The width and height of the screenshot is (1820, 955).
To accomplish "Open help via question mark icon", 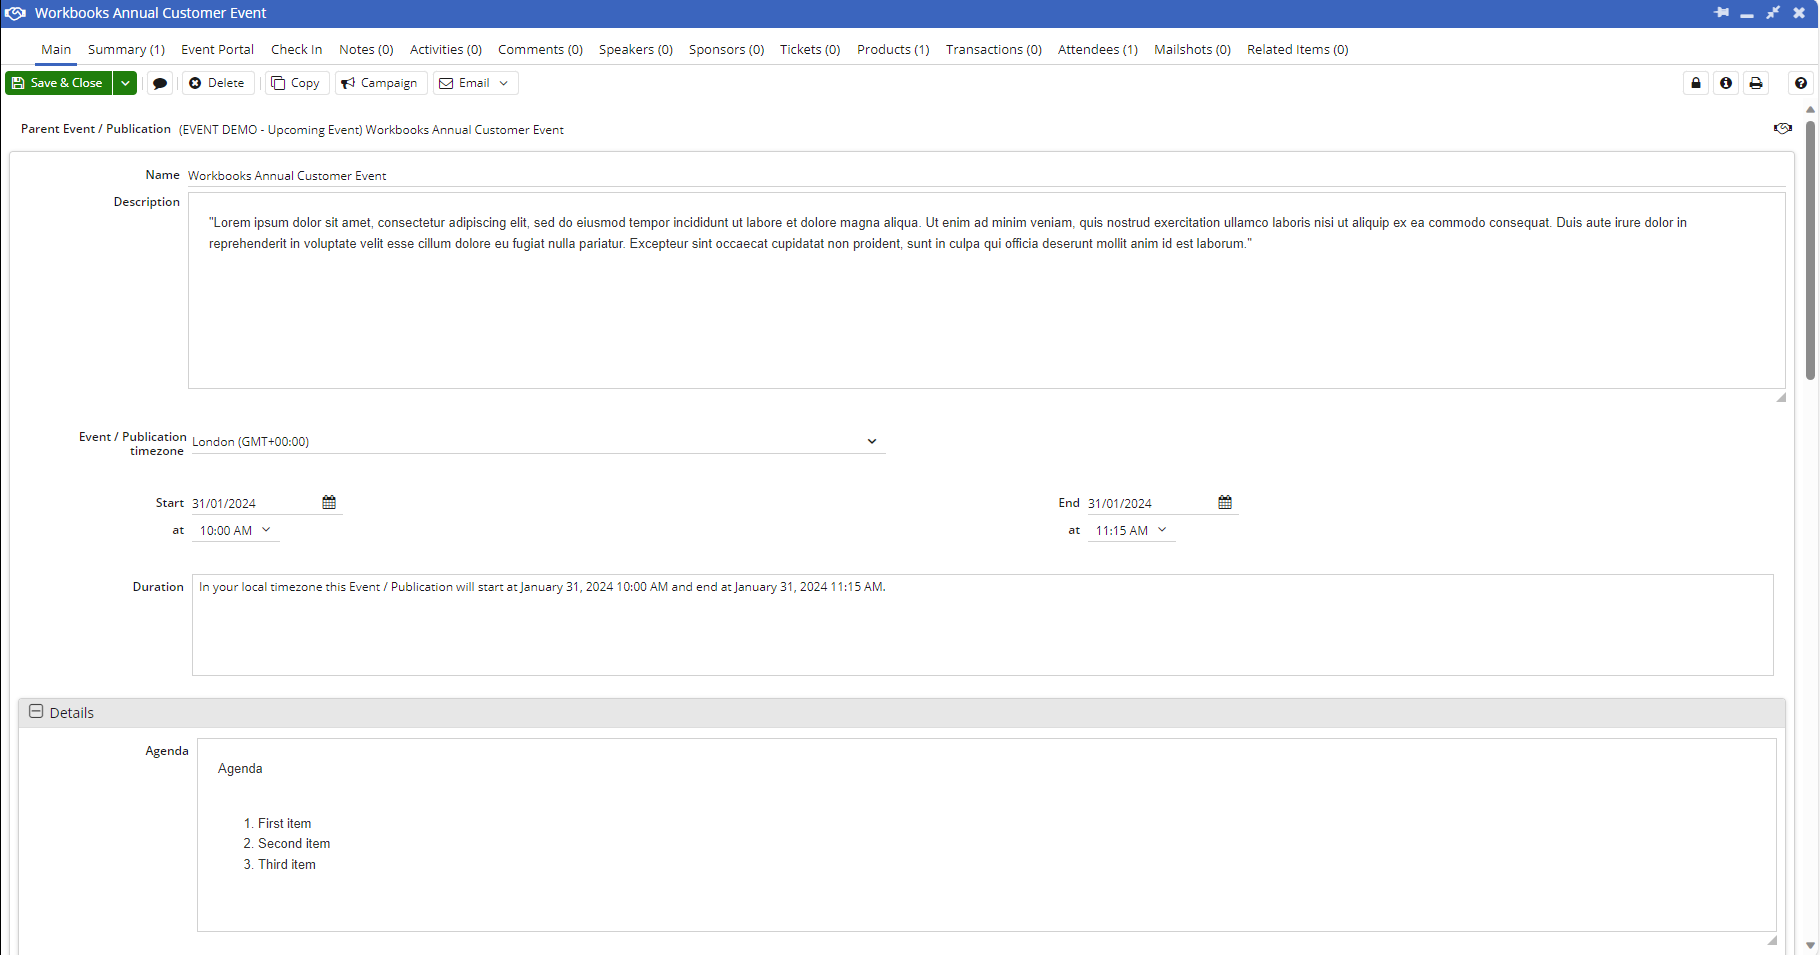I will (x=1801, y=83).
